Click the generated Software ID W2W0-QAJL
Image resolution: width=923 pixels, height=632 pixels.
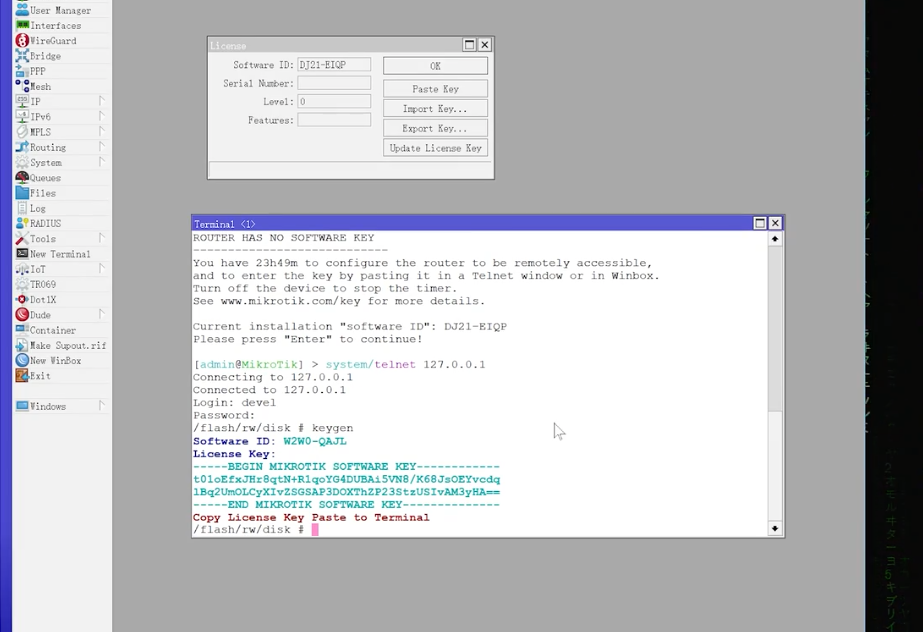(x=315, y=441)
